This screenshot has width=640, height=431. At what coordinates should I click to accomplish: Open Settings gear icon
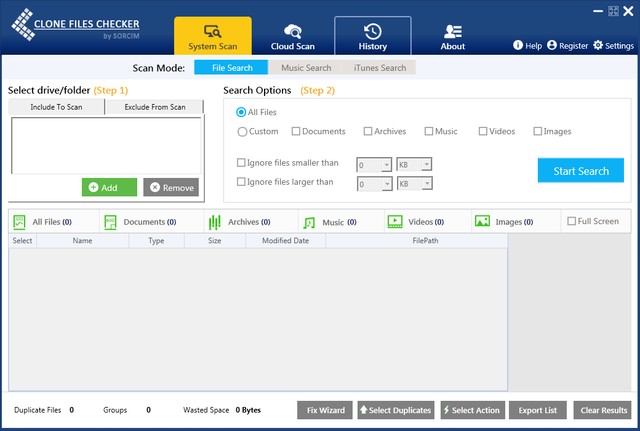(598, 46)
